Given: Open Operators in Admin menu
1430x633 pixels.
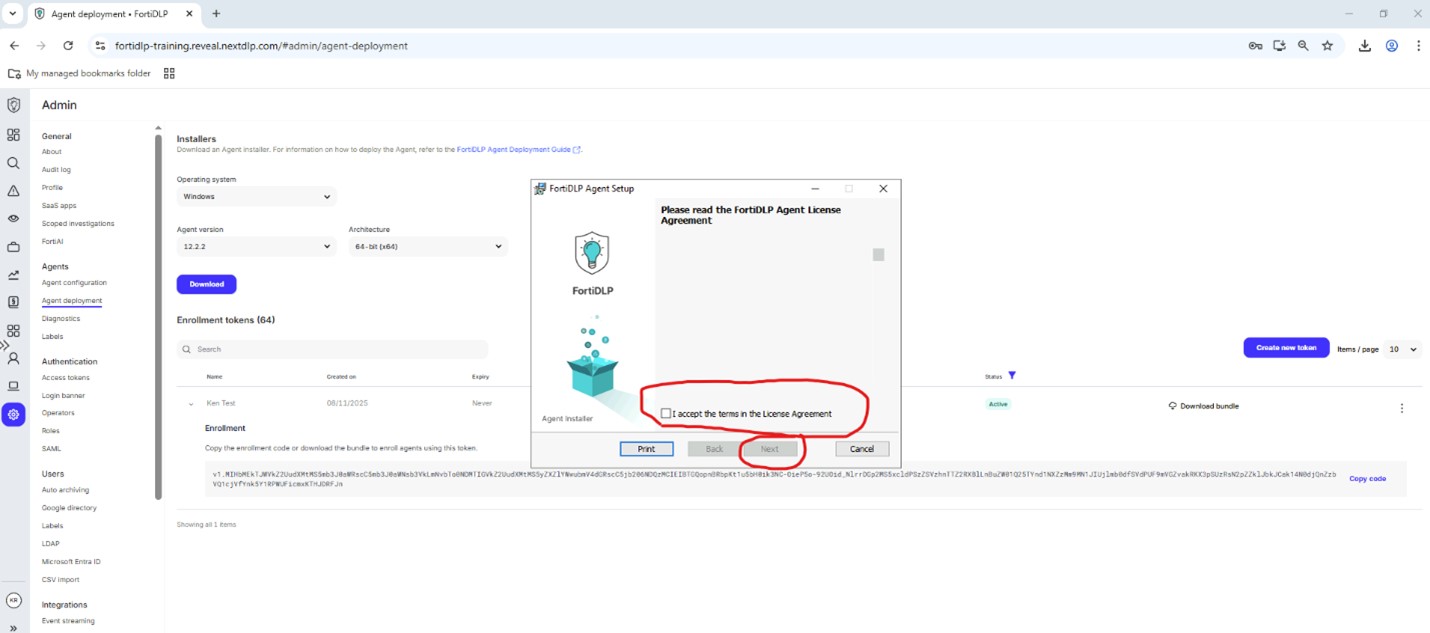Looking at the screenshot, I should tap(58, 413).
